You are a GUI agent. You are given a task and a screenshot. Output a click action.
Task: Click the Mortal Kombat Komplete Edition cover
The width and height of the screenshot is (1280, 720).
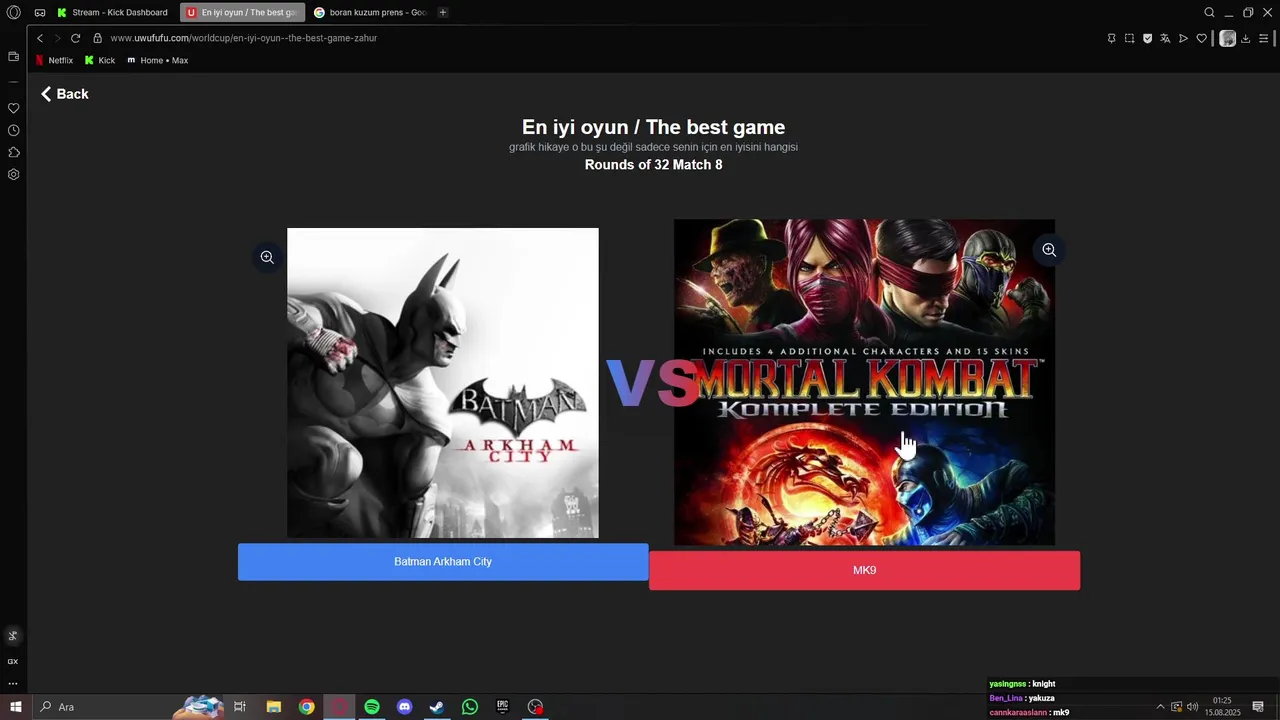(x=864, y=382)
